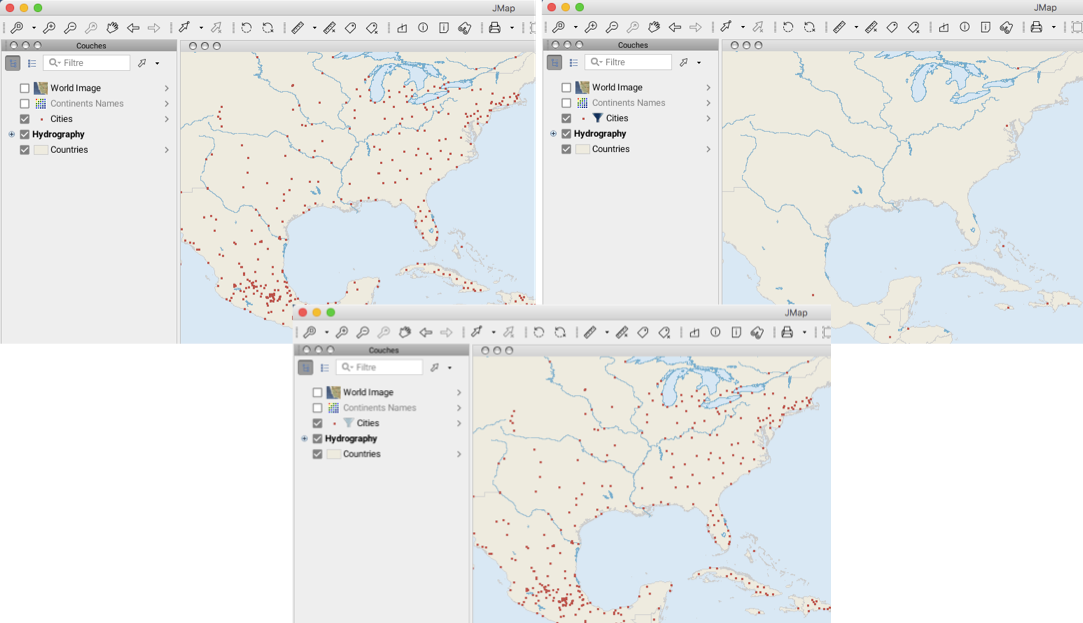Open print dropdown arrow in top-left window
This screenshot has width=1083, height=623.
pos(512,28)
